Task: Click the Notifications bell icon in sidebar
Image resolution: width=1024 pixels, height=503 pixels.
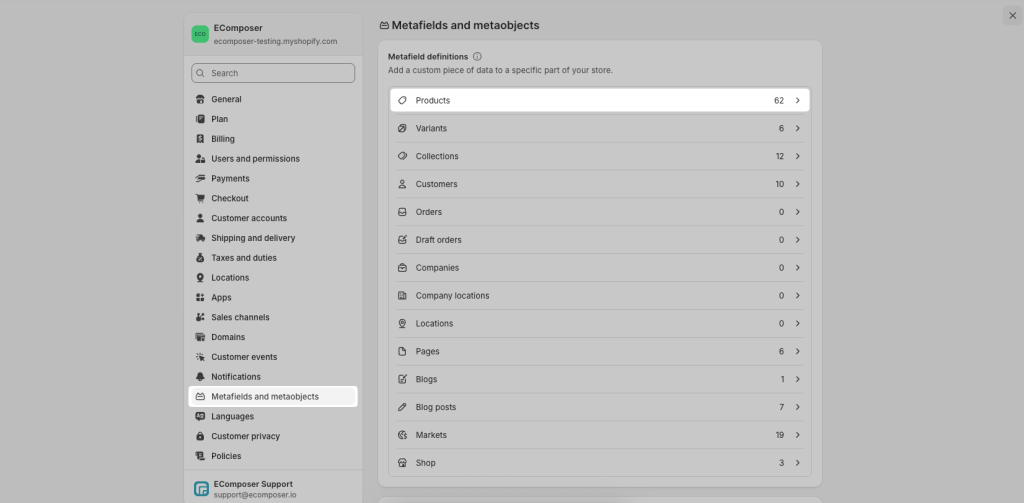Action: tap(201, 377)
